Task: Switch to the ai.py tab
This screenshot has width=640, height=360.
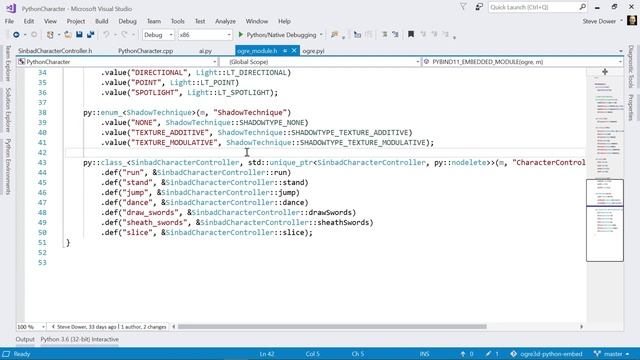Action: point(205,51)
